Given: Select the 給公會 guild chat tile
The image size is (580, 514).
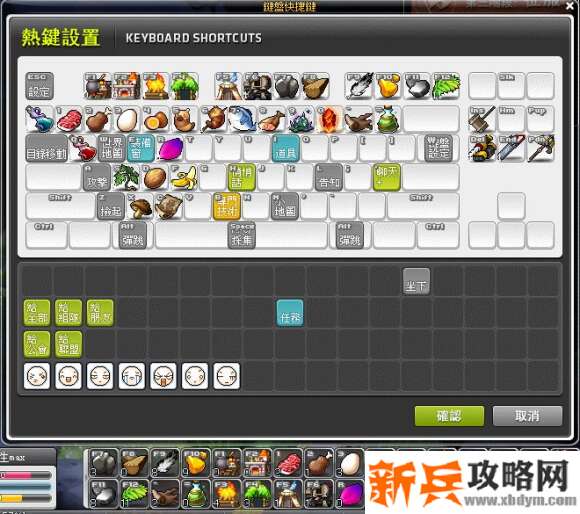Looking at the screenshot, I should [37, 345].
